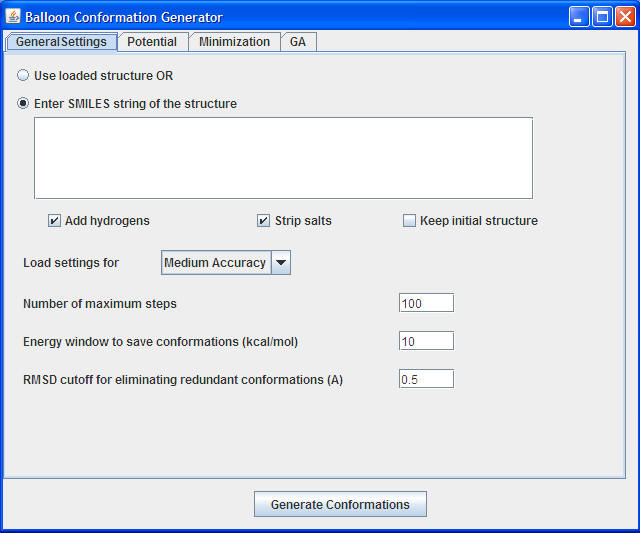This screenshot has height=533, width=640.
Task: Maximize the Balloon Conformation Generator window
Action: [602, 17]
